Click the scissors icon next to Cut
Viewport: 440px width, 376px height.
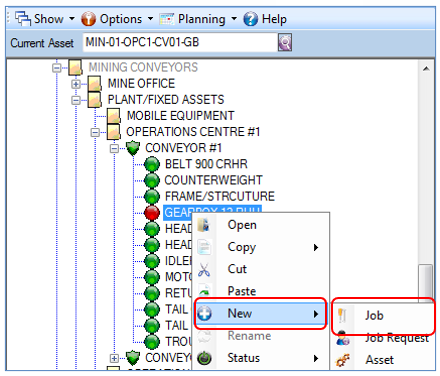point(204,269)
